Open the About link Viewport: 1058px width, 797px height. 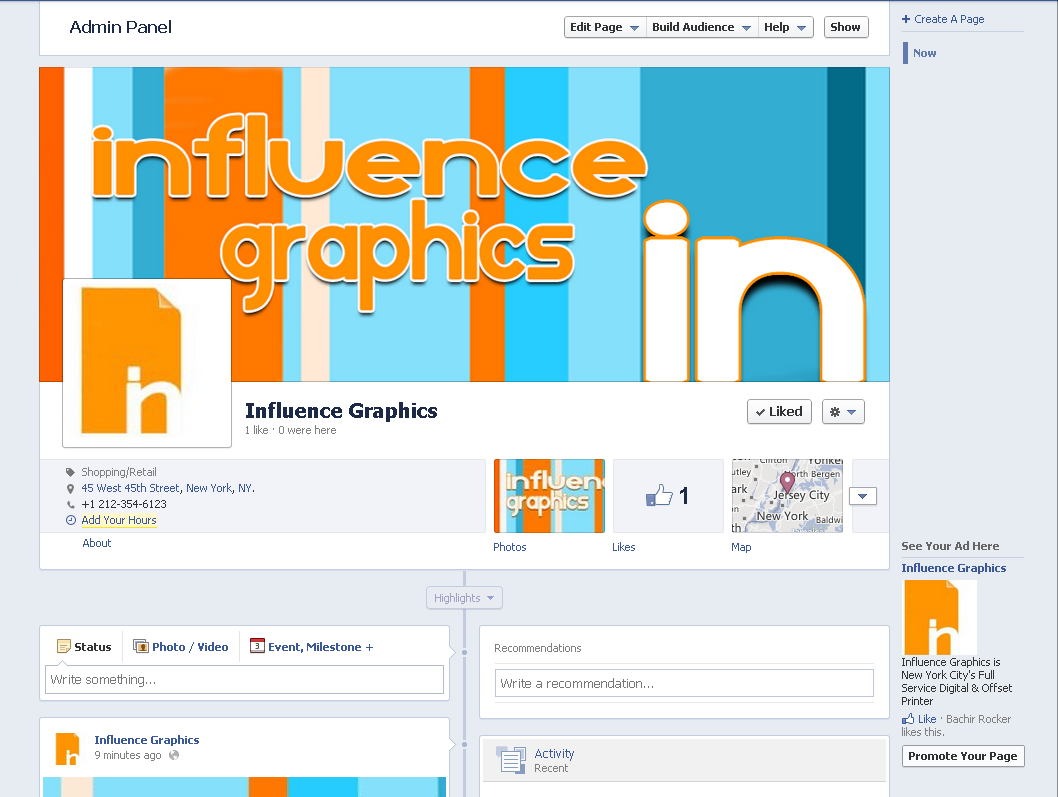pos(96,543)
